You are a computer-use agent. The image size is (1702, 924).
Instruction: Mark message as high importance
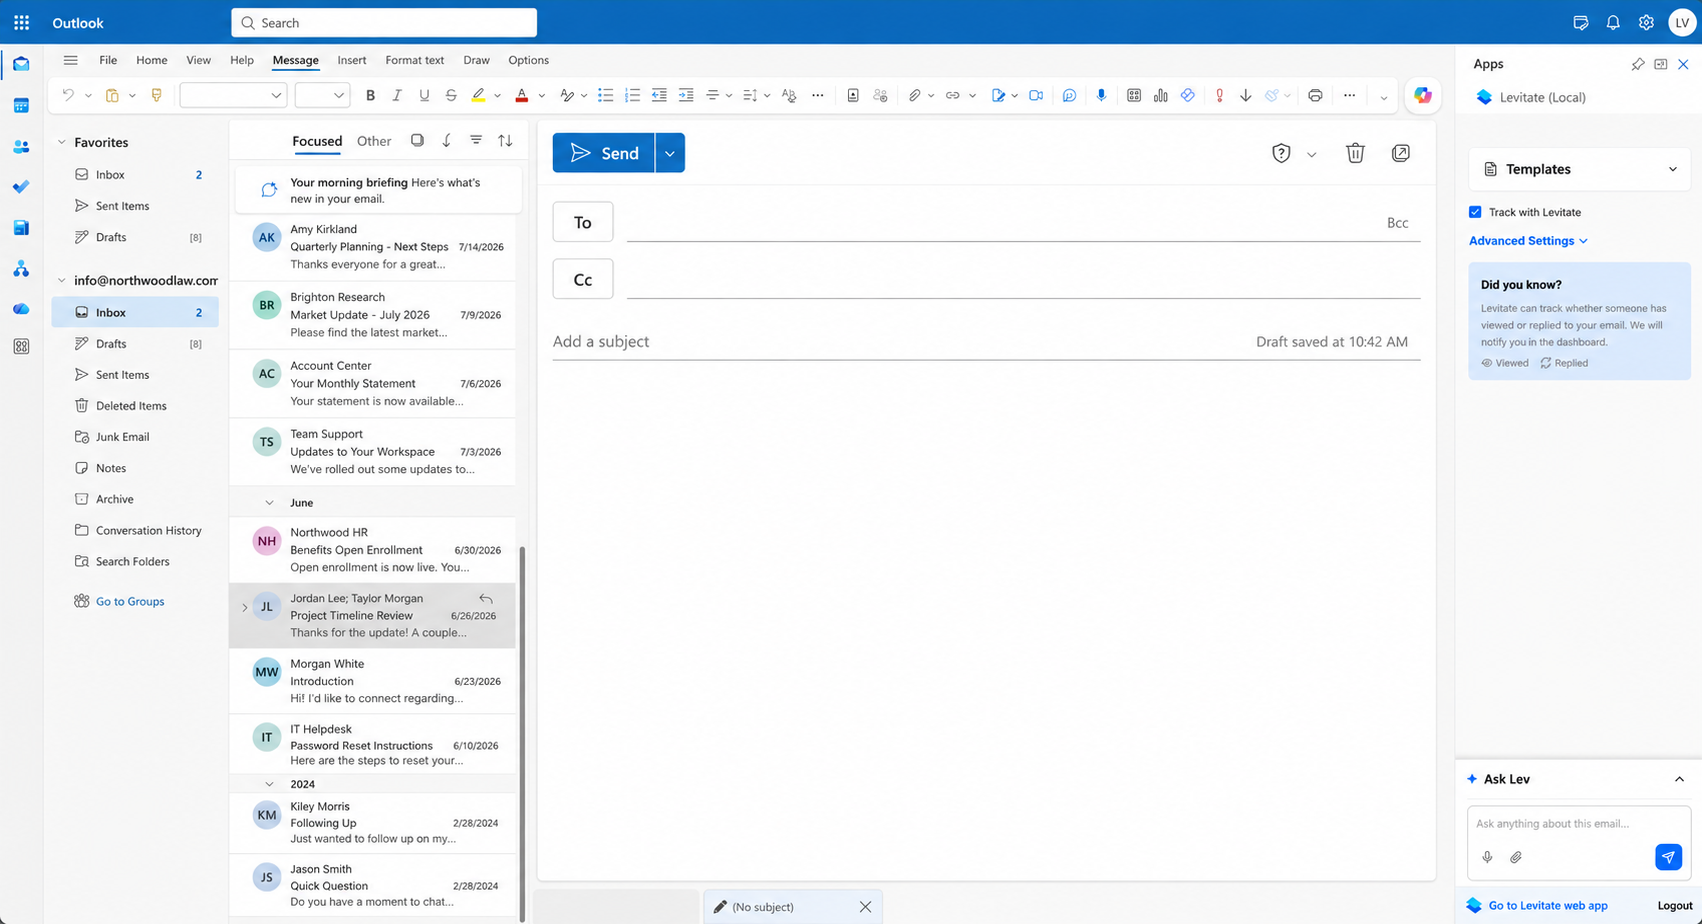coord(1219,96)
